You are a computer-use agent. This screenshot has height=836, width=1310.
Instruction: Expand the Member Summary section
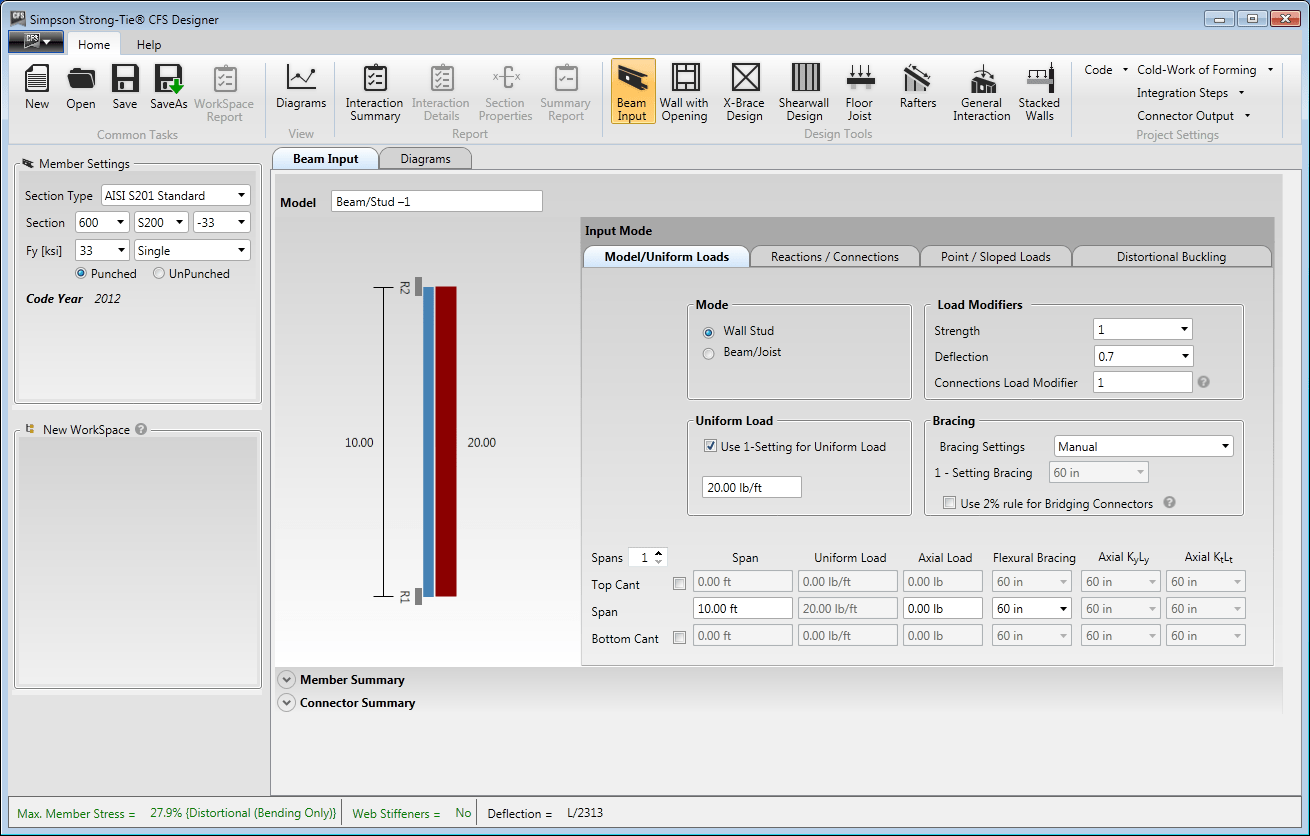point(287,679)
